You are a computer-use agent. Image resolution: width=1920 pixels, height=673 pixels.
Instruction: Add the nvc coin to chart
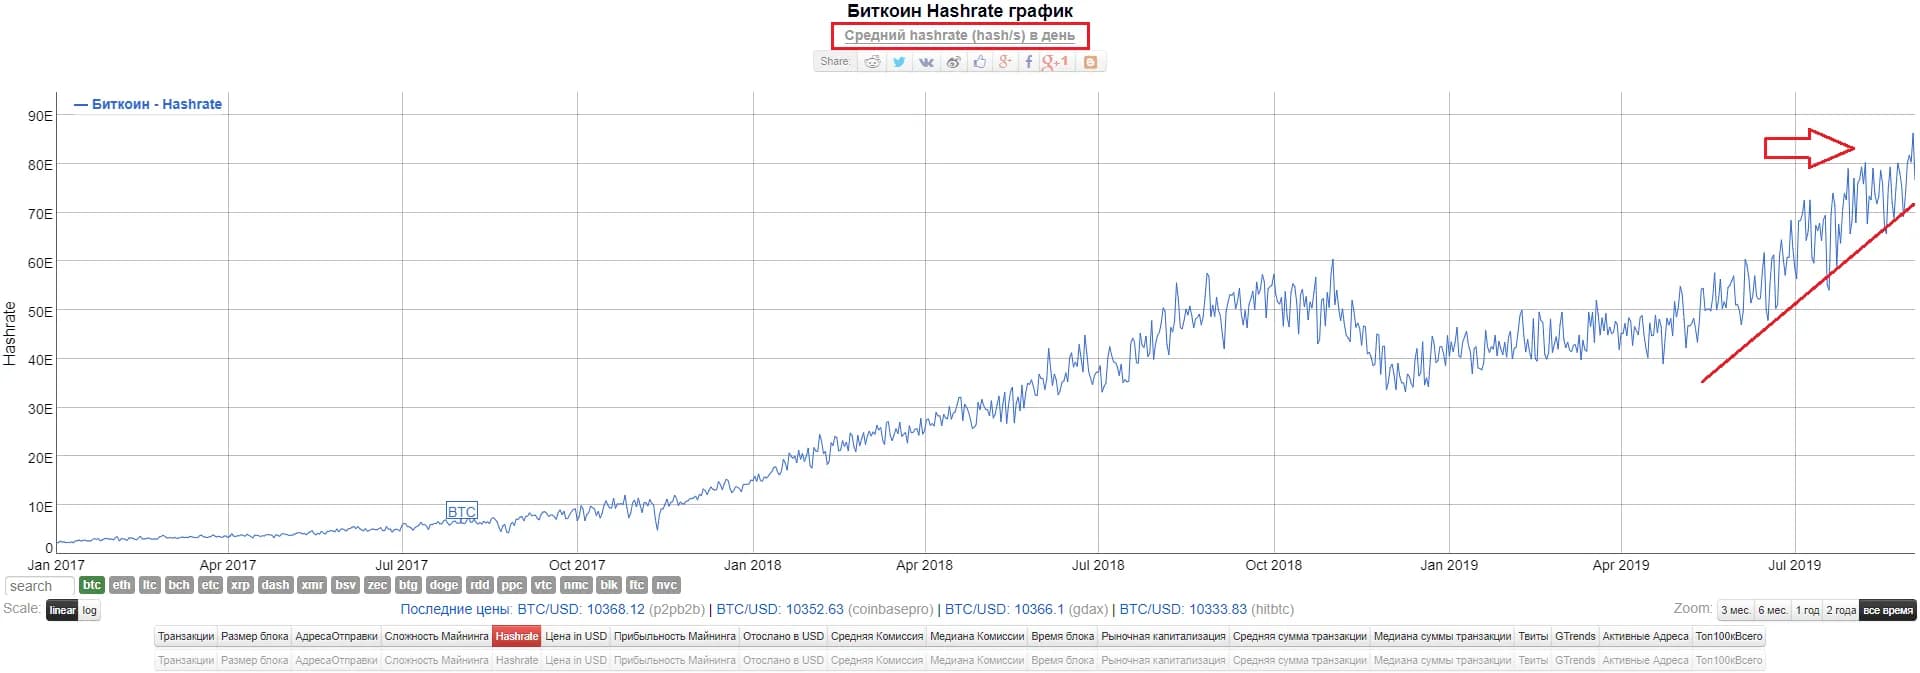[x=666, y=585]
